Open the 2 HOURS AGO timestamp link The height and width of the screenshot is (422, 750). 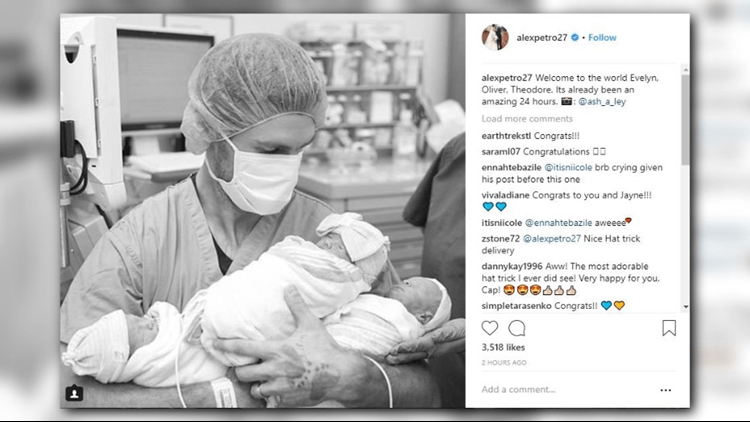[x=504, y=363]
